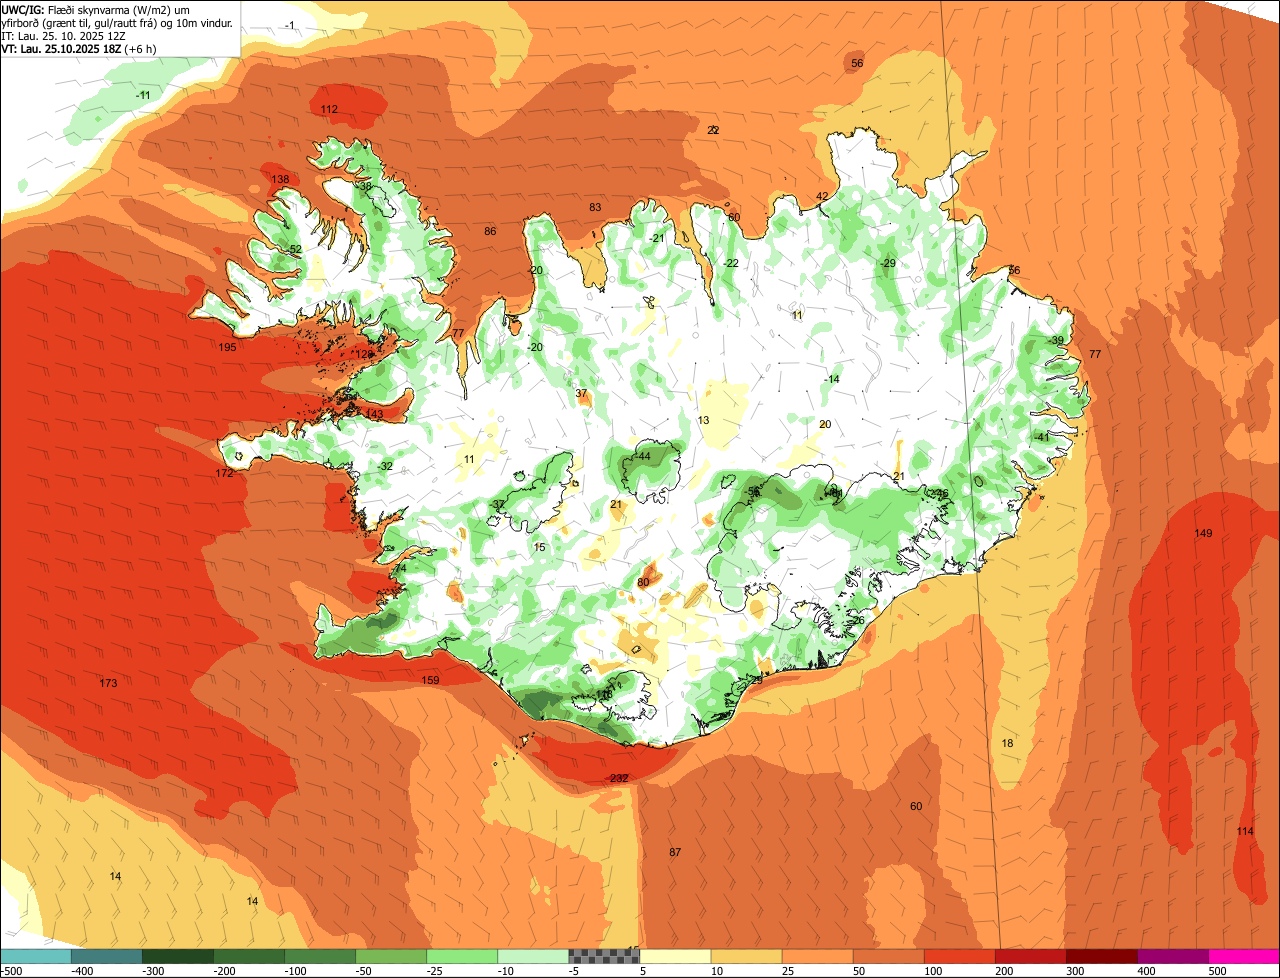Click the '-100' legend tick label

pyautogui.click(x=294, y=971)
